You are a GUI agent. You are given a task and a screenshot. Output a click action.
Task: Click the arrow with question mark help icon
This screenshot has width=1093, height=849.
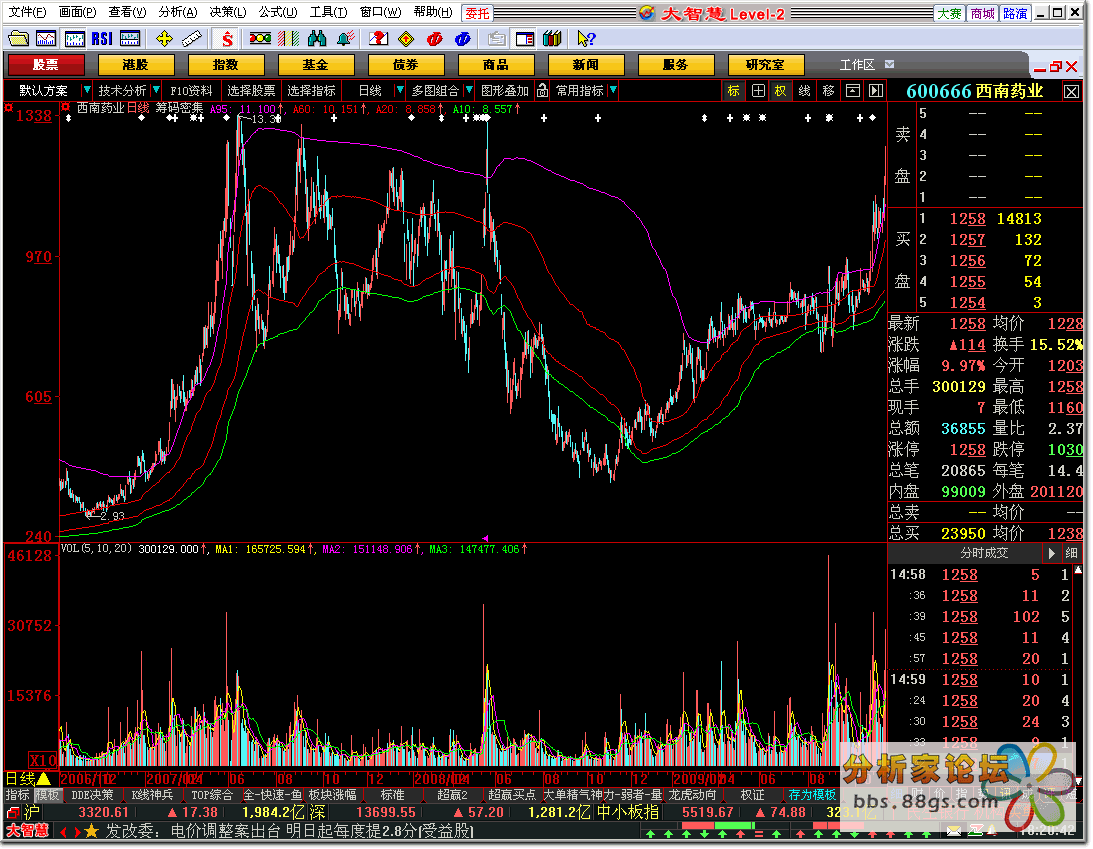(x=586, y=39)
